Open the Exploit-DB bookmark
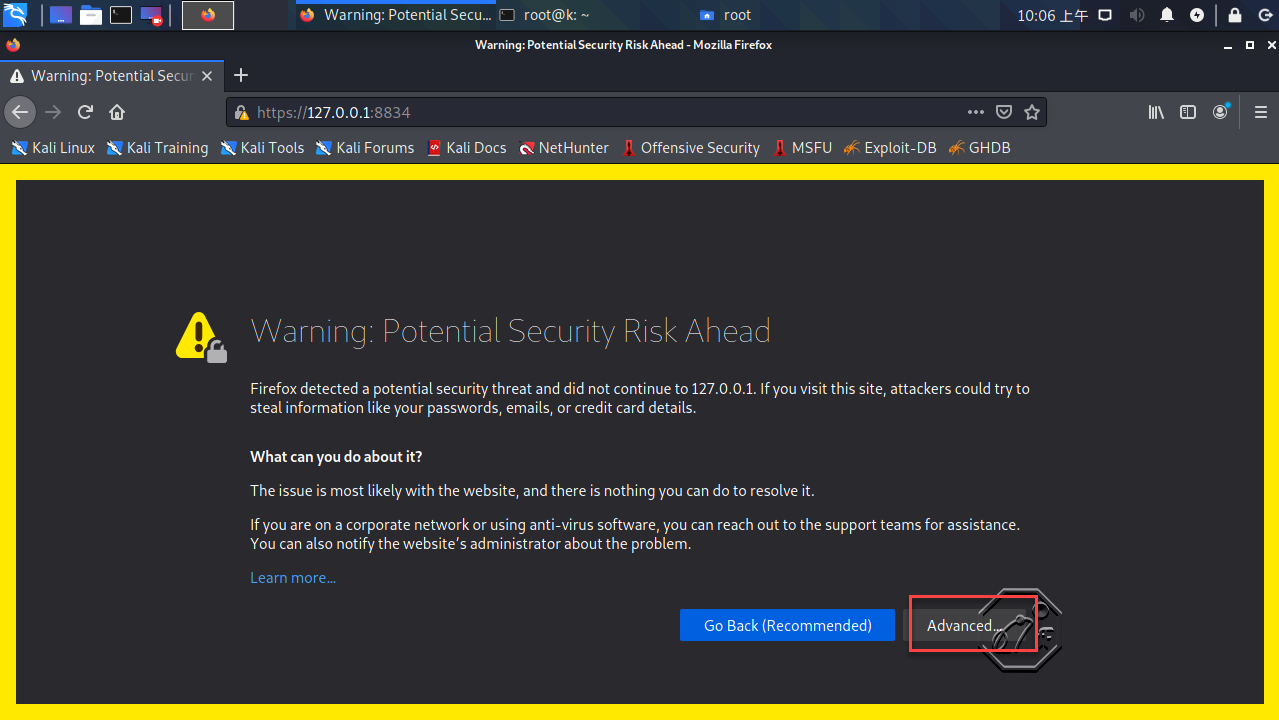Image resolution: width=1279 pixels, height=720 pixels. pyautogui.click(x=890, y=148)
